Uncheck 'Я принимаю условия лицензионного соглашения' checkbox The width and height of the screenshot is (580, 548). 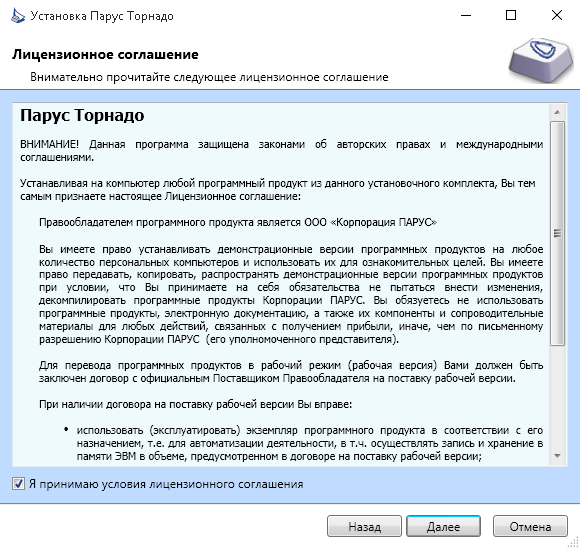(18, 484)
